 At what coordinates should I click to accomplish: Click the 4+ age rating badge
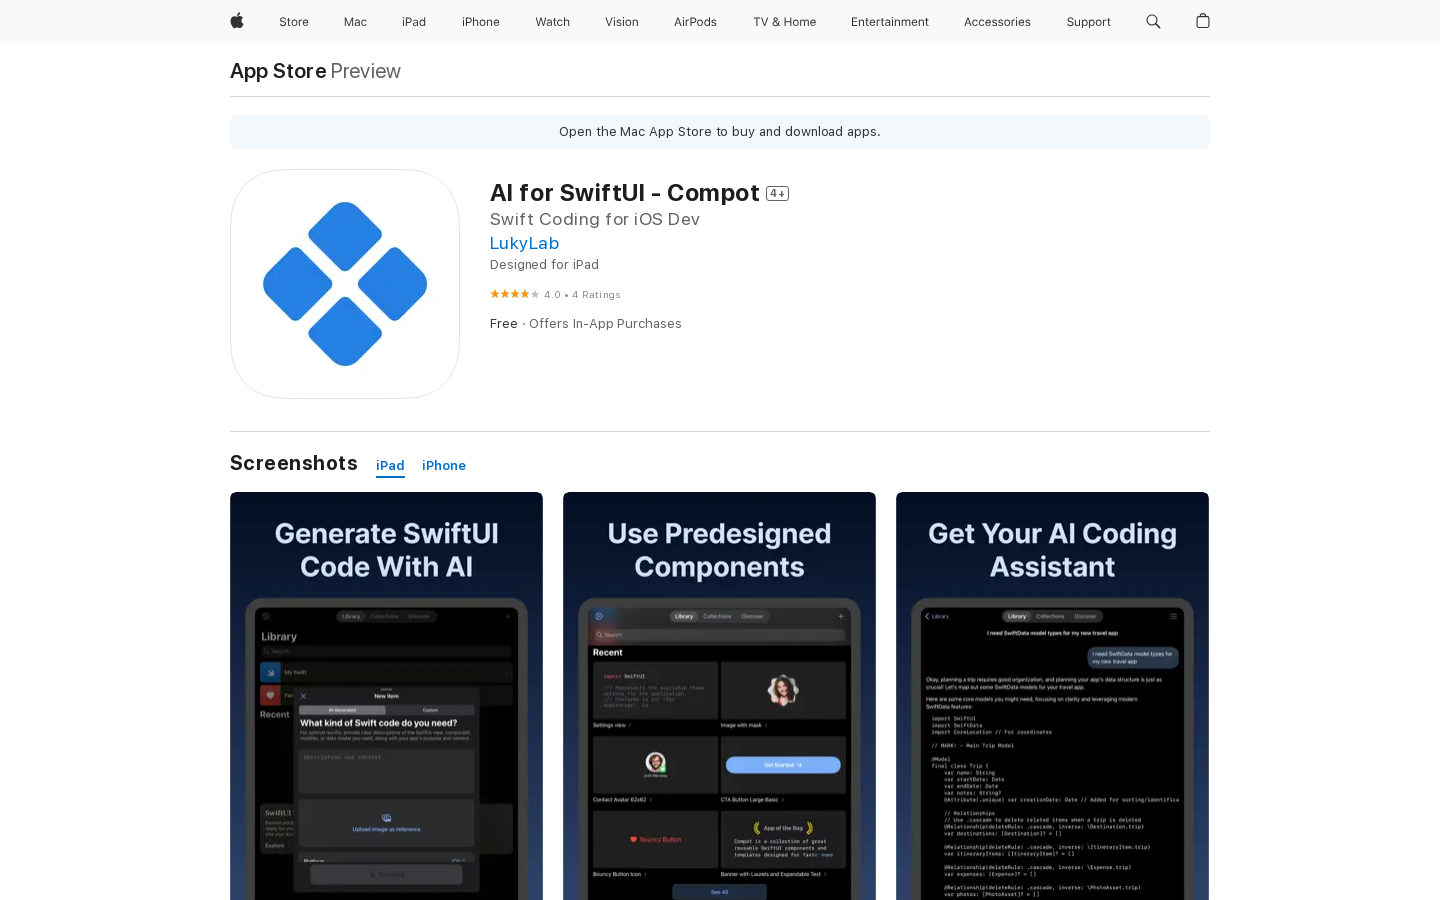click(x=778, y=194)
